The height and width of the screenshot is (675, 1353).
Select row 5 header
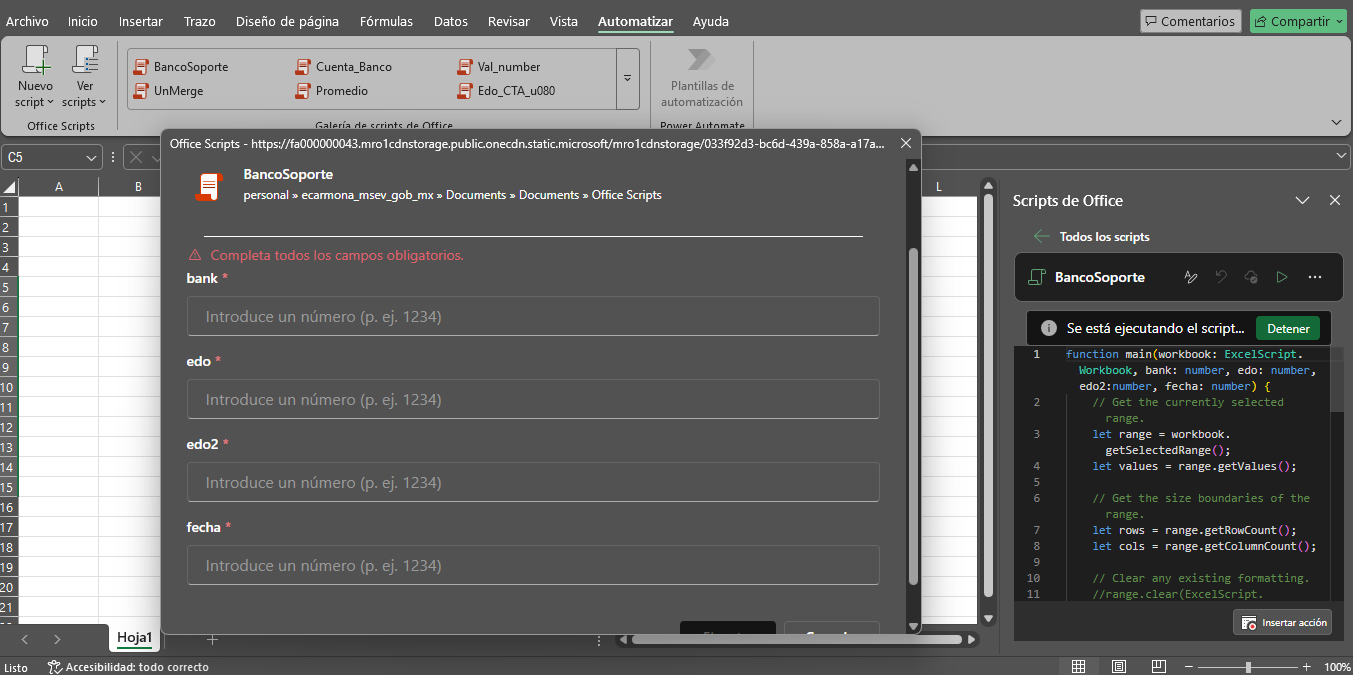pyautogui.click(x=9, y=287)
